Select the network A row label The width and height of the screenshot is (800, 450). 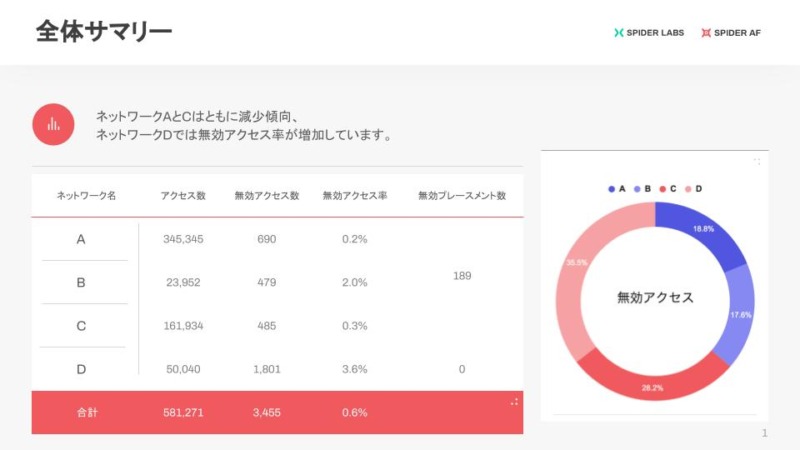pos(81,239)
